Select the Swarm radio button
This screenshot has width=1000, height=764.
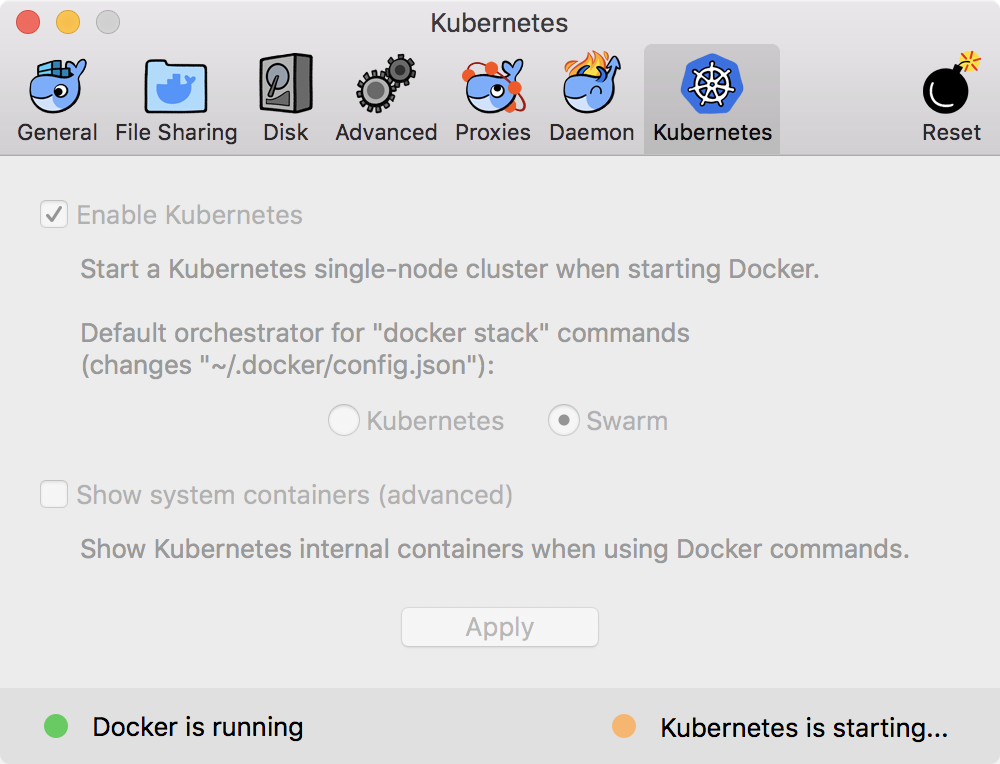point(563,420)
